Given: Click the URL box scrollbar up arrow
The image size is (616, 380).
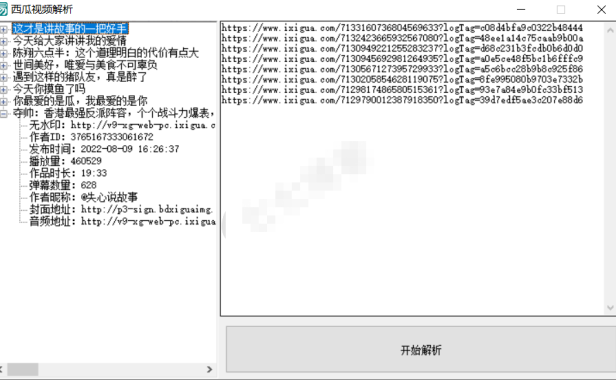Looking at the screenshot, I should point(610,30).
